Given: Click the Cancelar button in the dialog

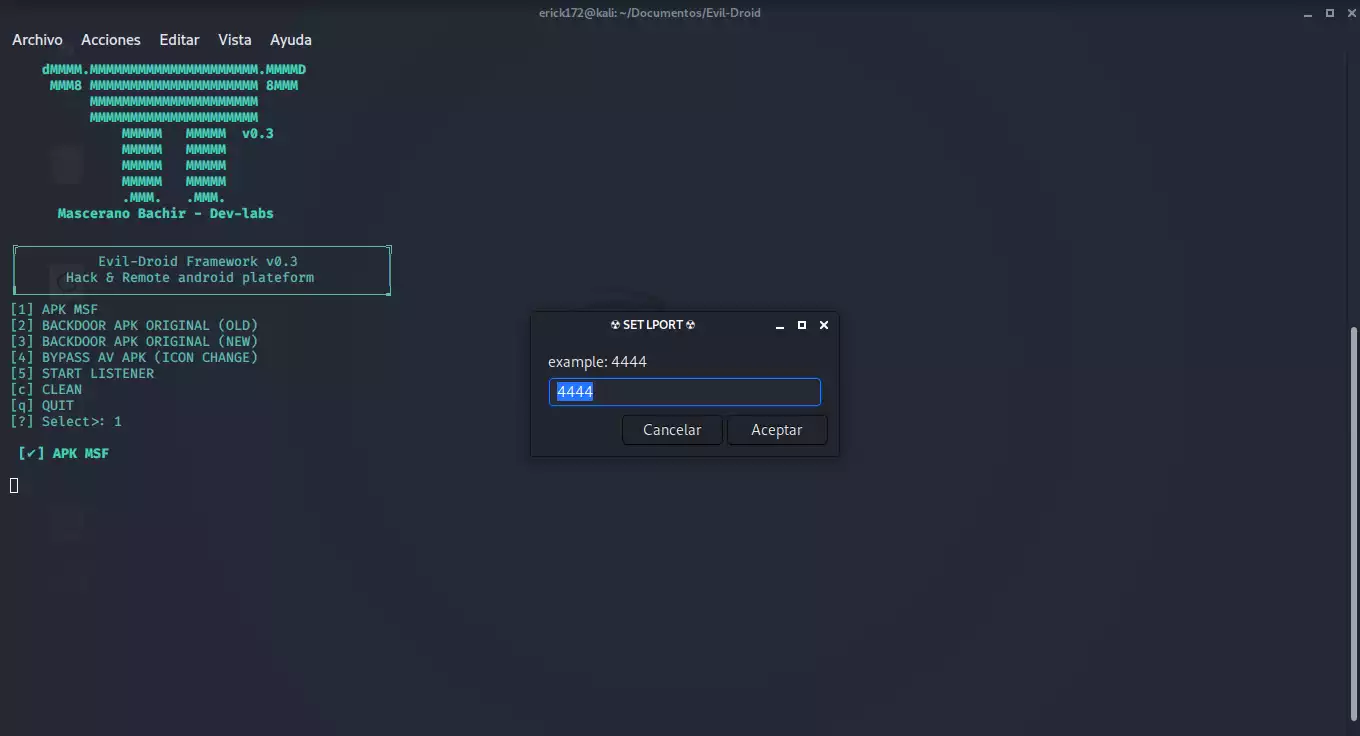Looking at the screenshot, I should click(672, 430).
